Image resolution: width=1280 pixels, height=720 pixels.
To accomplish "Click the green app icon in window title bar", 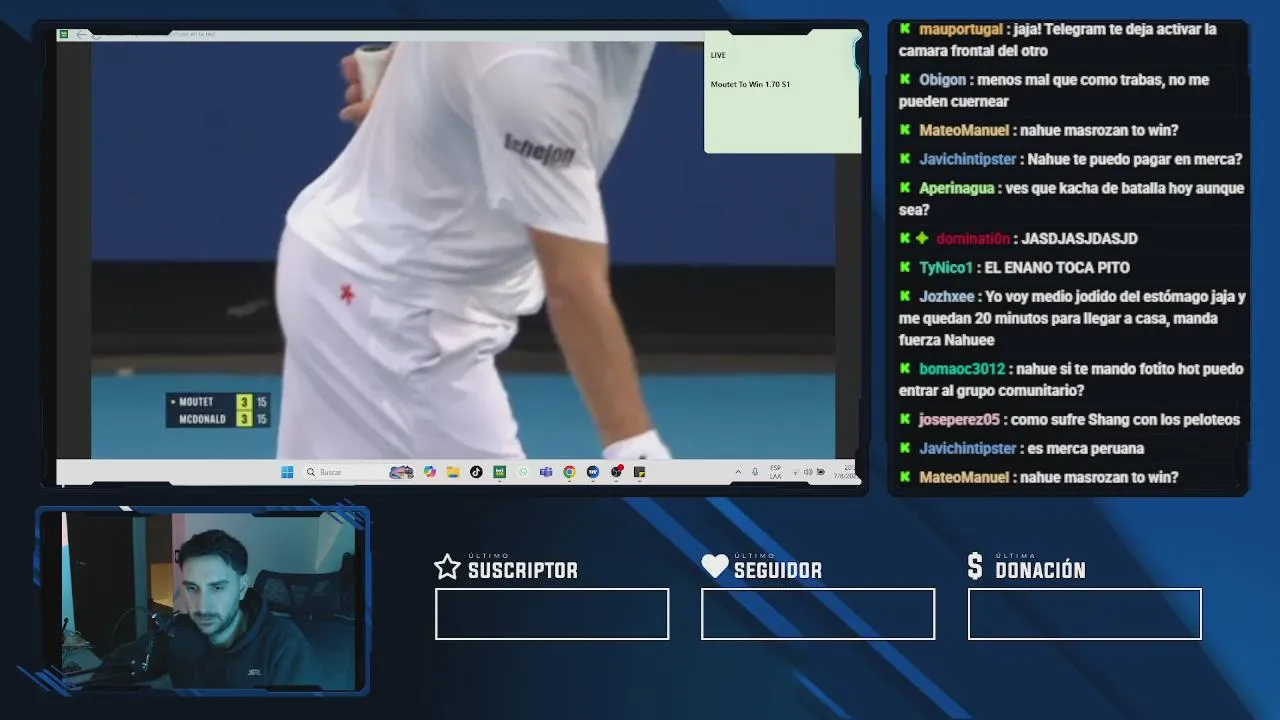I will coord(64,35).
